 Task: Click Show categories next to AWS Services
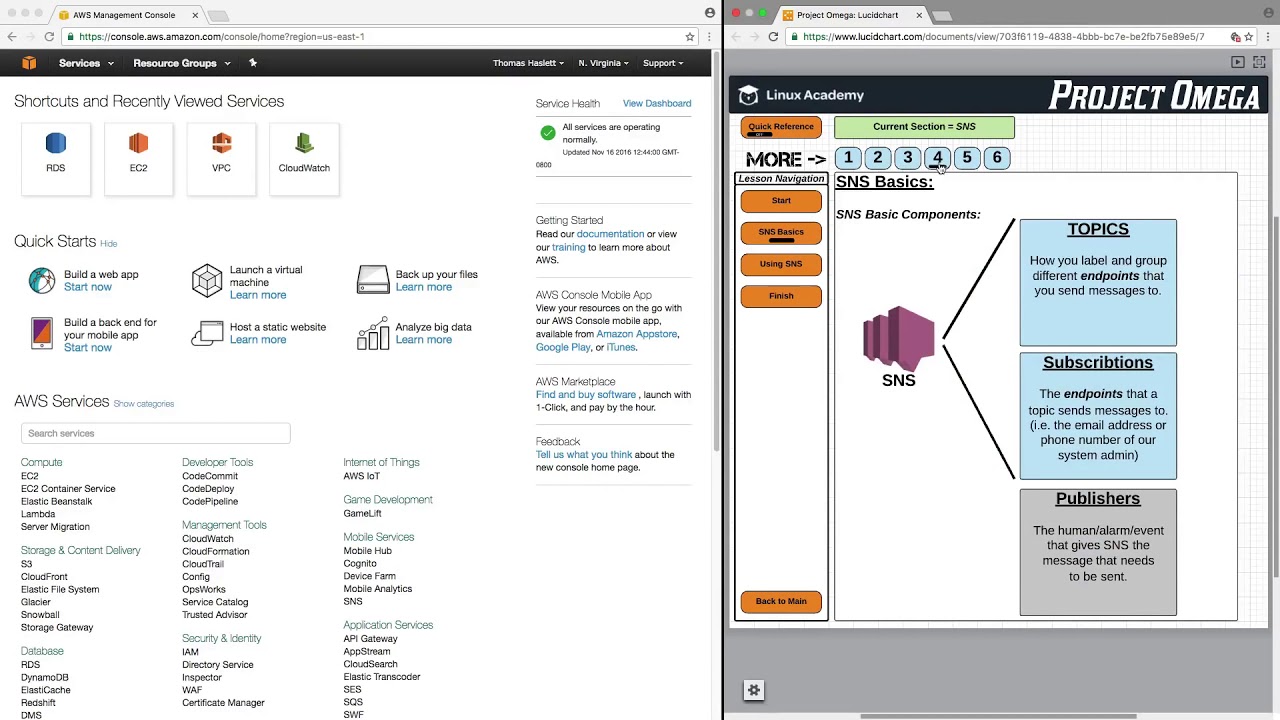tap(144, 404)
